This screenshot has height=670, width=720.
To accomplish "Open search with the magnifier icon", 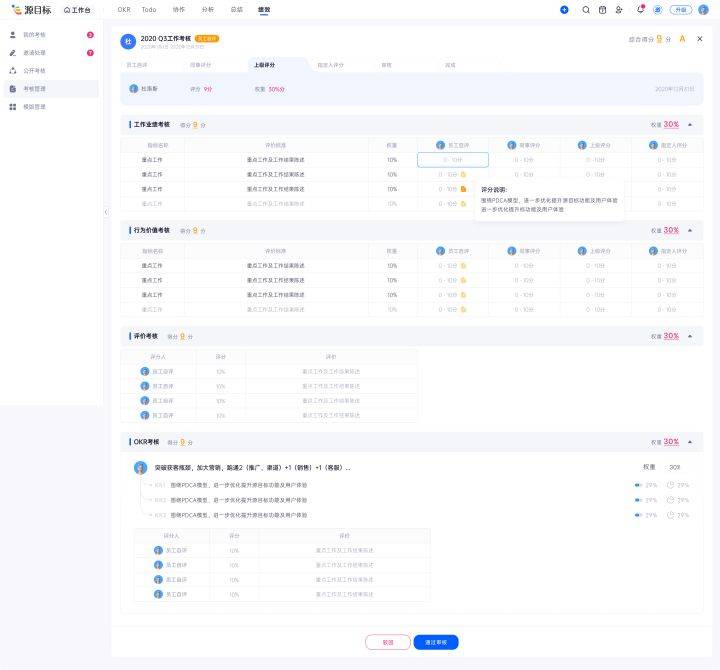I will [586, 9].
